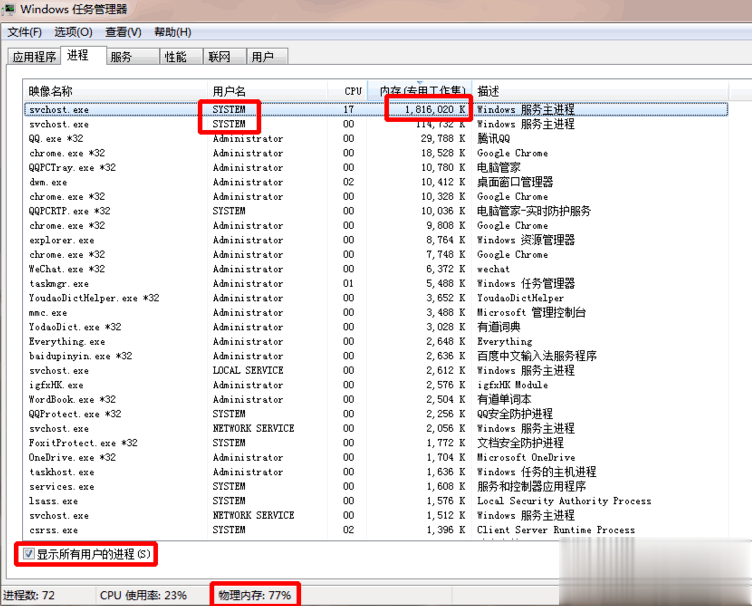Select the QQProtect.exe *32 process
Viewport: 752px width, 606px height.
376,414
